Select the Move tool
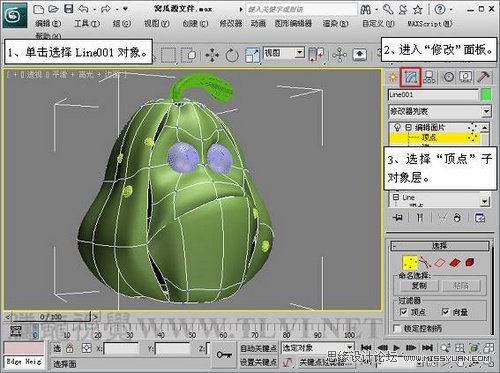Screen dimensions: 500x373 pos(212,55)
